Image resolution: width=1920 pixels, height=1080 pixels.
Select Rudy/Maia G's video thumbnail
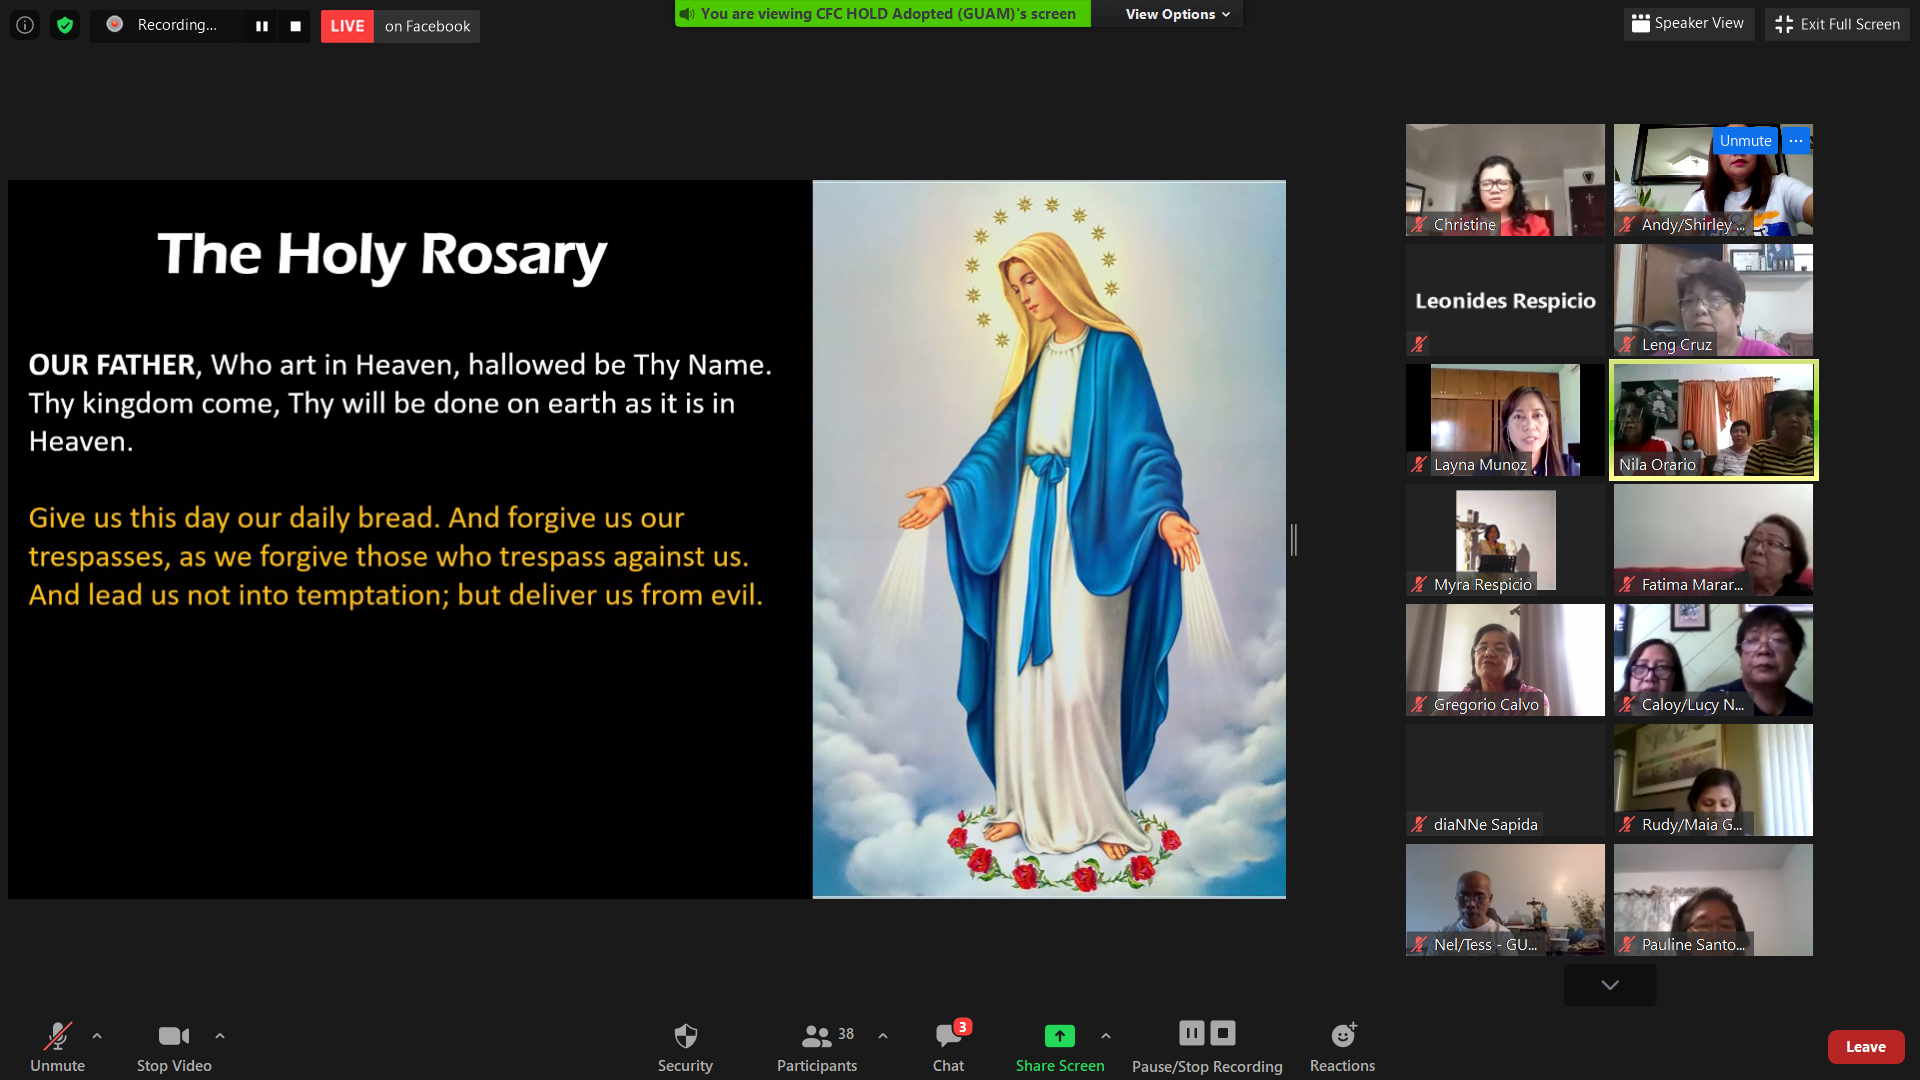point(1713,780)
